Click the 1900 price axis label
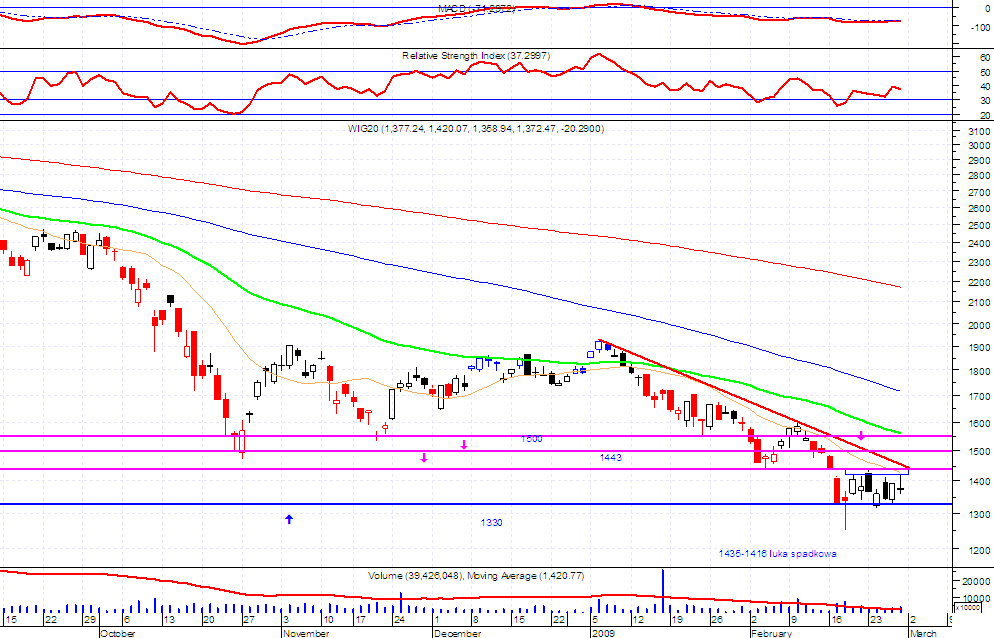This screenshot has height=638, width=994. coord(979,348)
